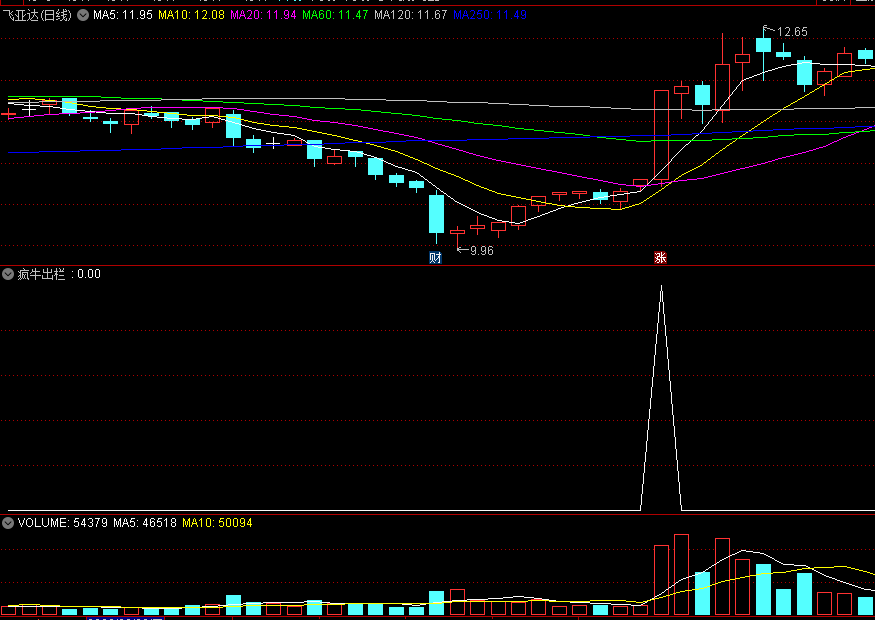875x620 pixels.
Task: Click the VOLUME: 54379 label
Action: coord(62,523)
